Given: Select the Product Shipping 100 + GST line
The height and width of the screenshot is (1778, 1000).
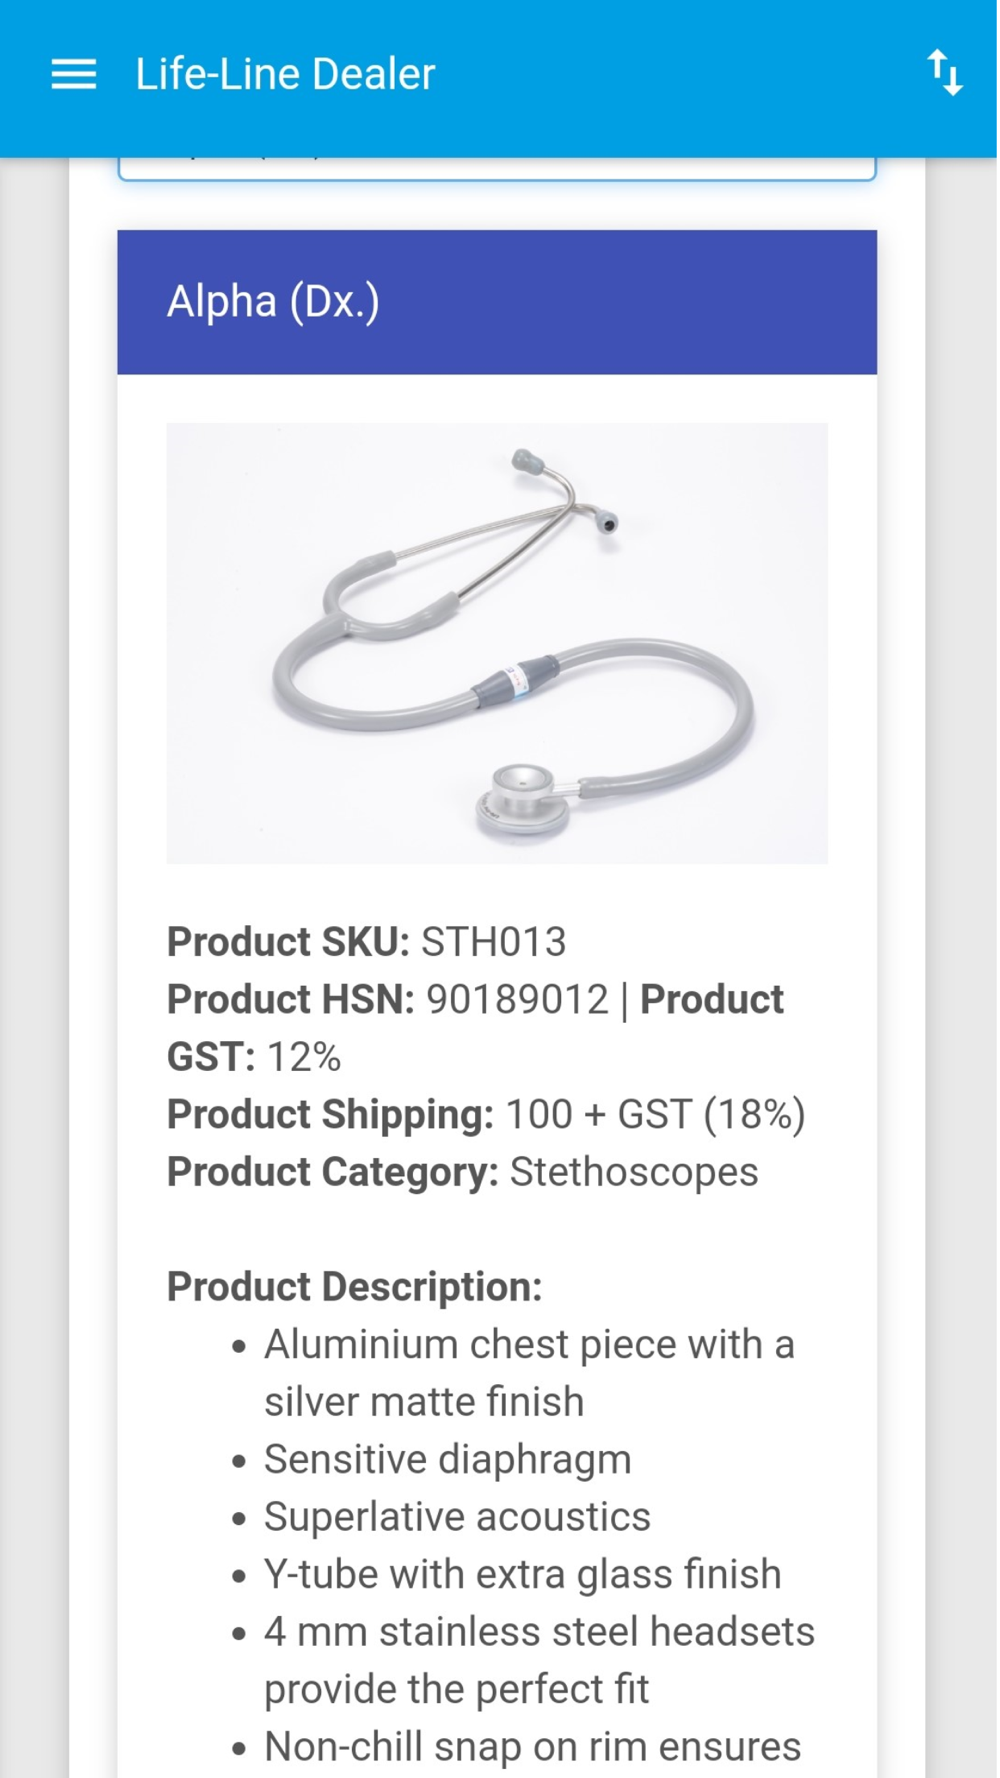Looking at the screenshot, I should point(486,1115).
